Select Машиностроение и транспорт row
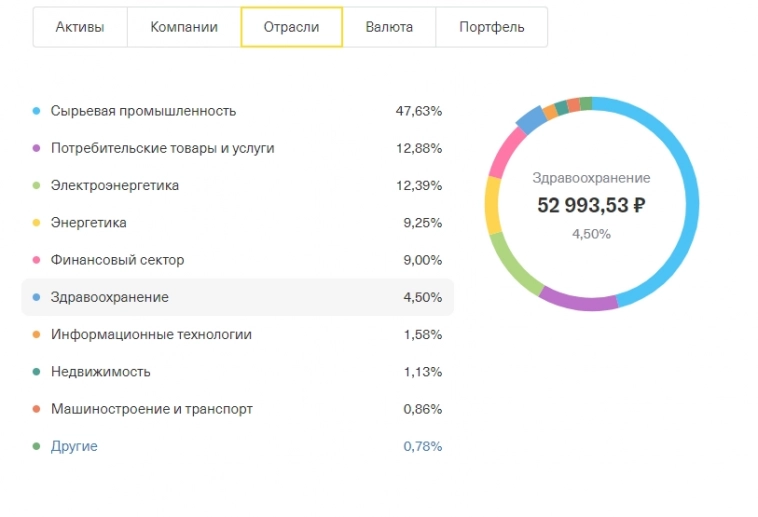The image size is (758, 517). click(x=237, y=409)
